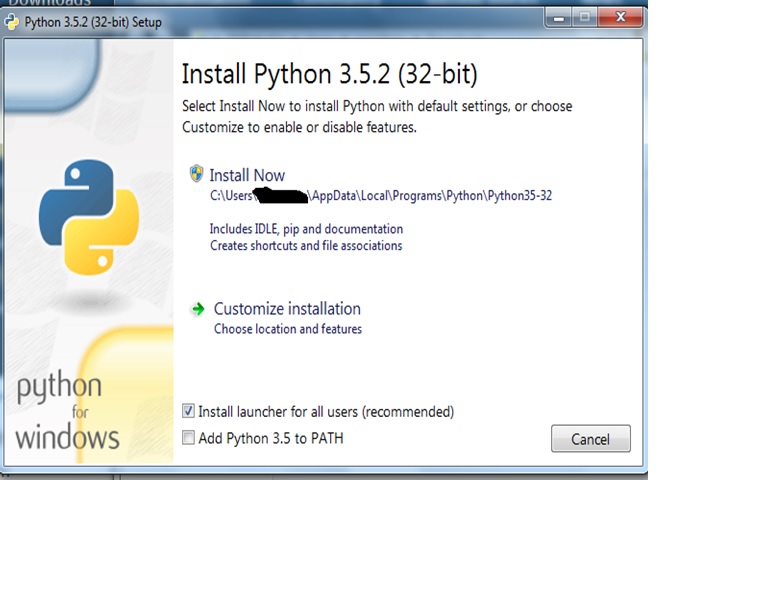Close the Python 3.5.2 Setup dialog
Image resolution: width=768 pixels, height=614 pixels.
[622, 17]
